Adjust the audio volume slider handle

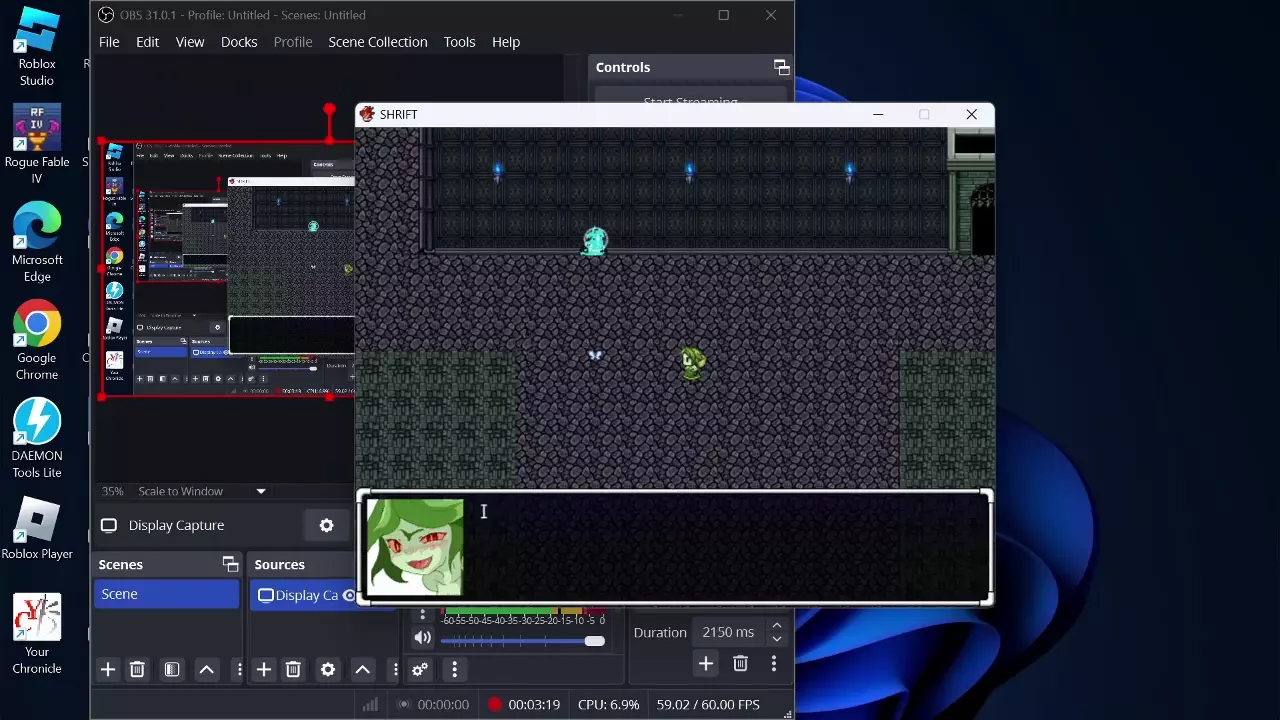click(595, 641)
